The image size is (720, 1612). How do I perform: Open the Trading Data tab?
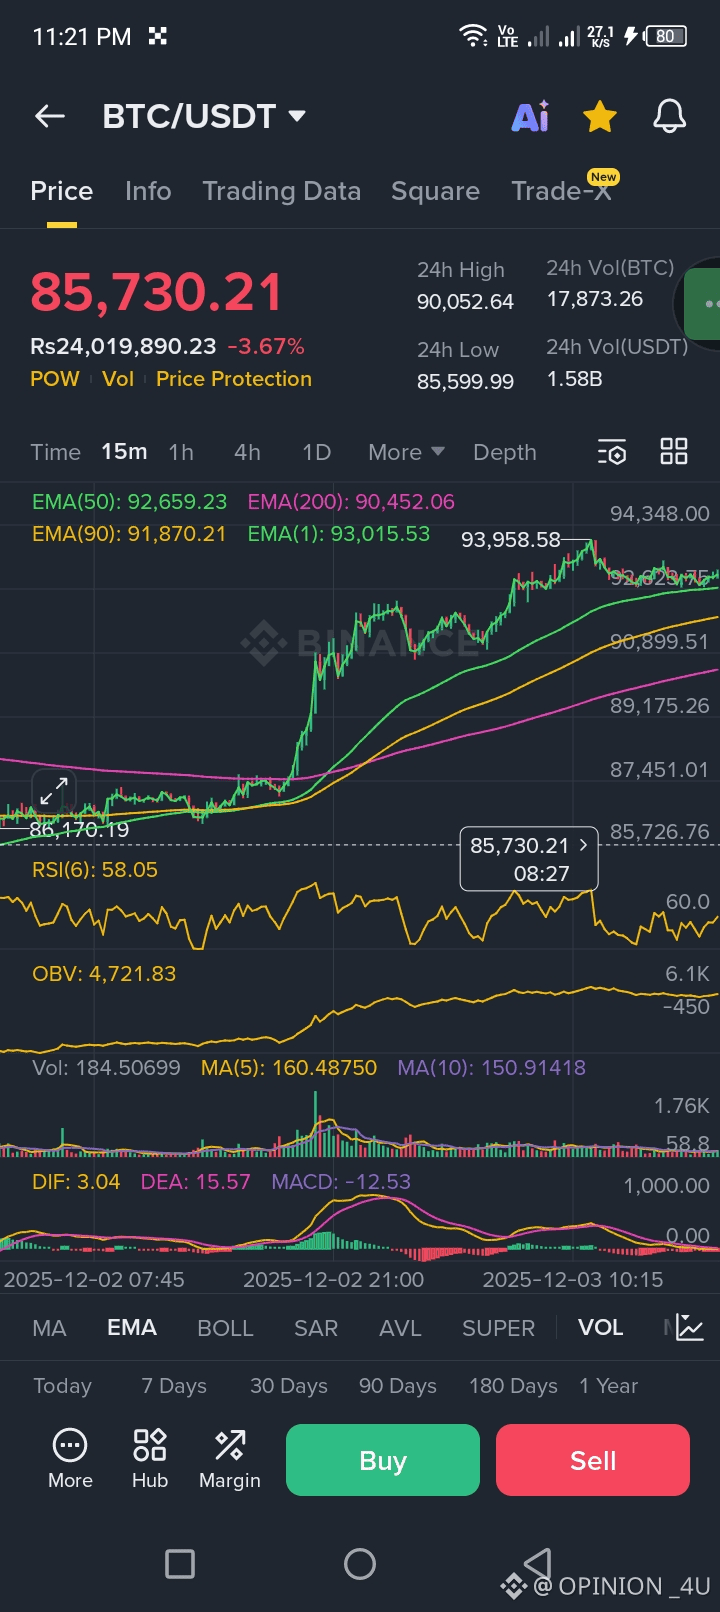point(281,191)
